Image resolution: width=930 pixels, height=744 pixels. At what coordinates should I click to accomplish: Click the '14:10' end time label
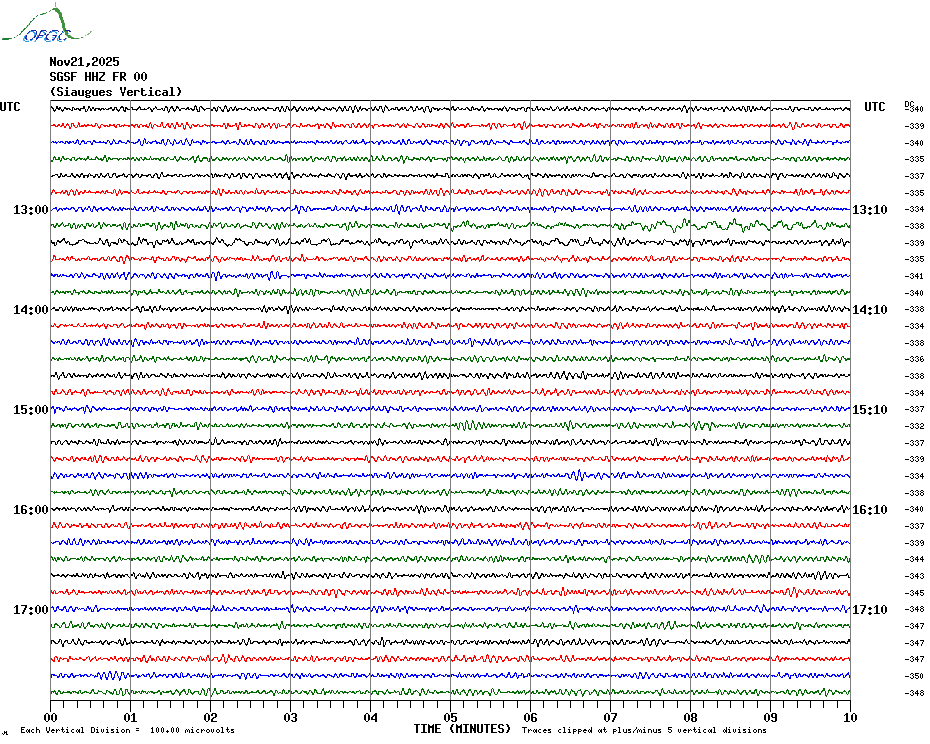870,310
